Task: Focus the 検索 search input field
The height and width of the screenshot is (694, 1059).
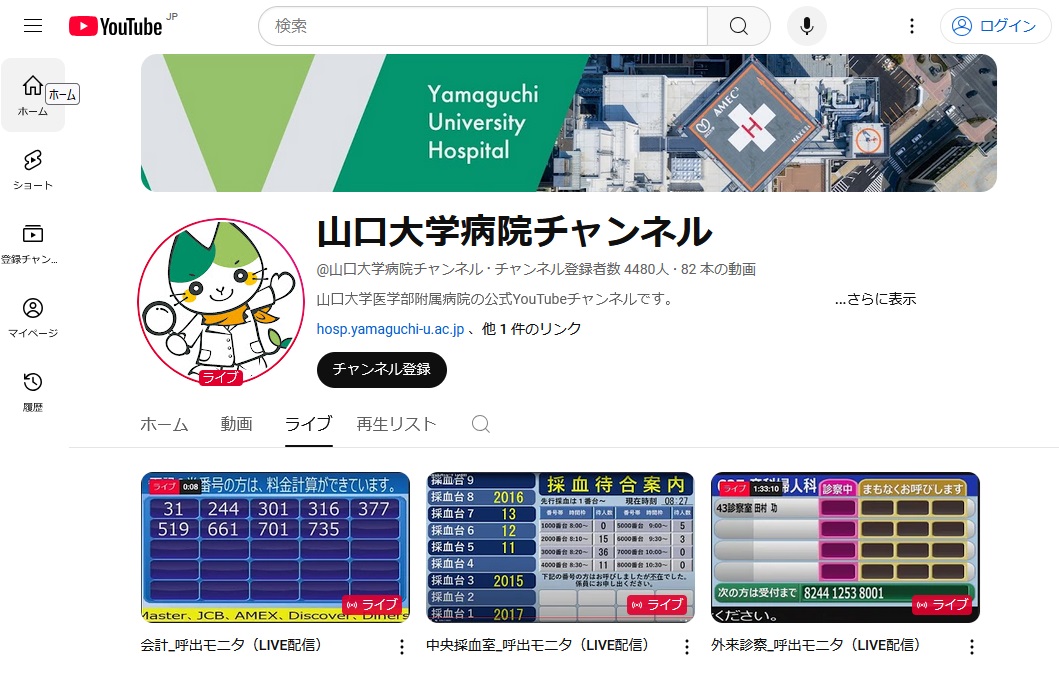Action: tap(484, 26)
